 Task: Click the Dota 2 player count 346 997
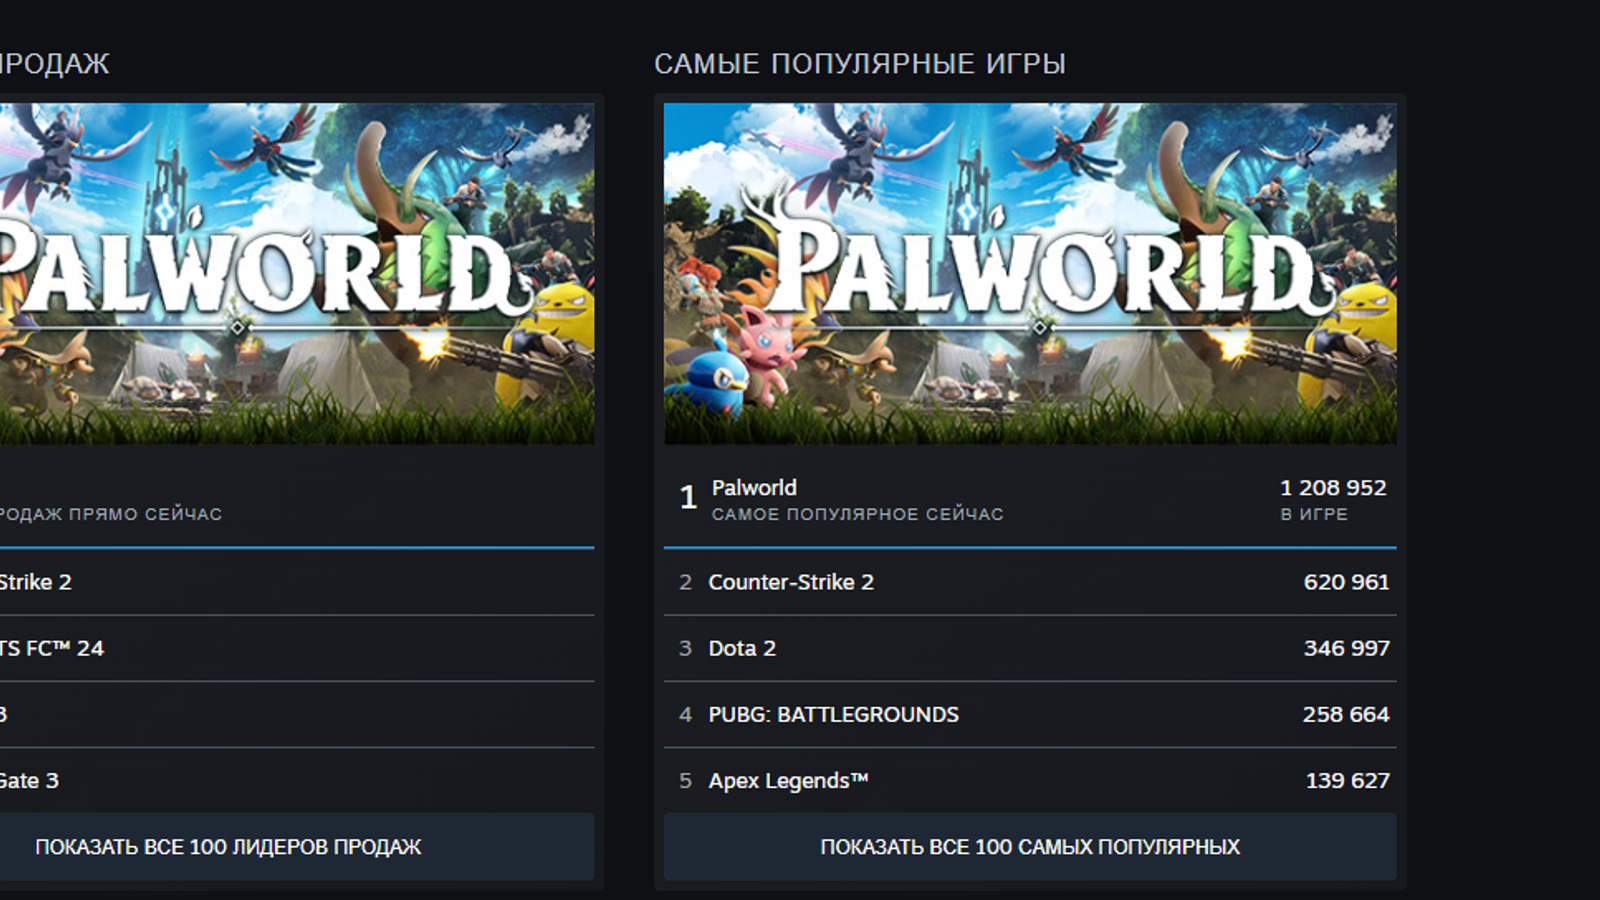pos(1346,648)
